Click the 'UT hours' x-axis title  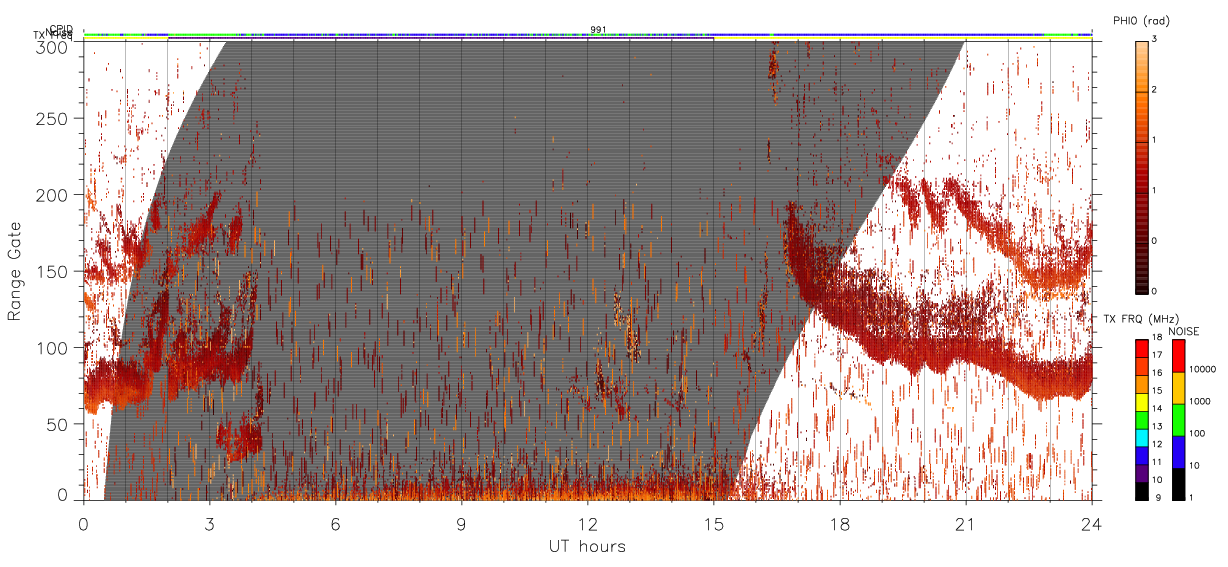tap(587, 547)
